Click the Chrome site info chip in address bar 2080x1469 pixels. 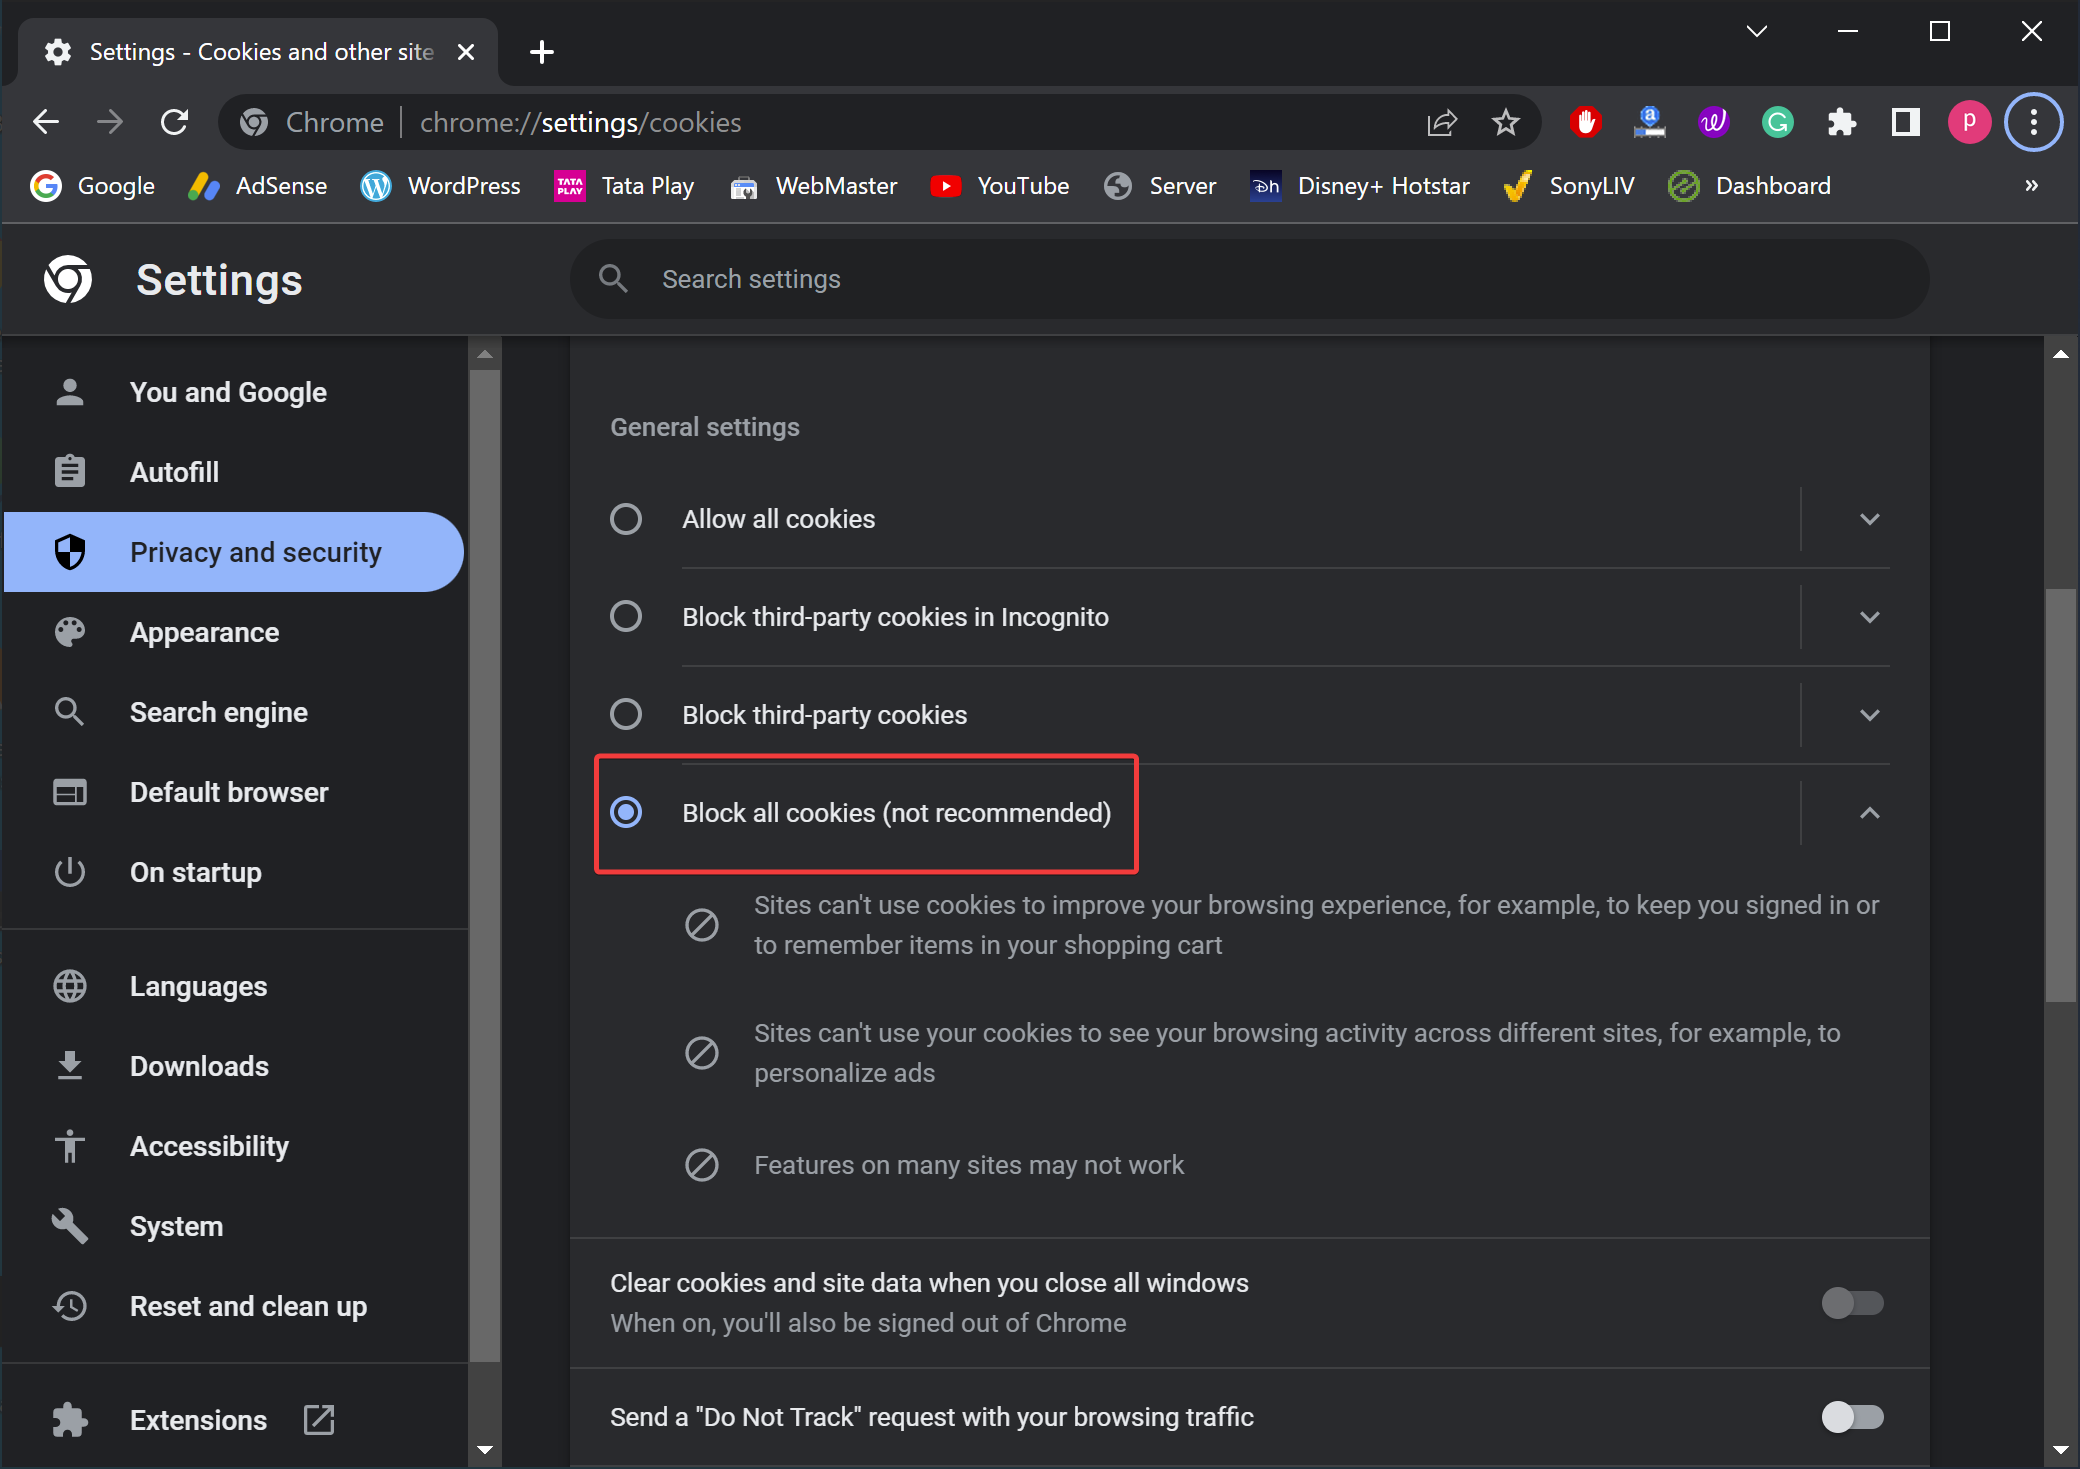[312, 123]
